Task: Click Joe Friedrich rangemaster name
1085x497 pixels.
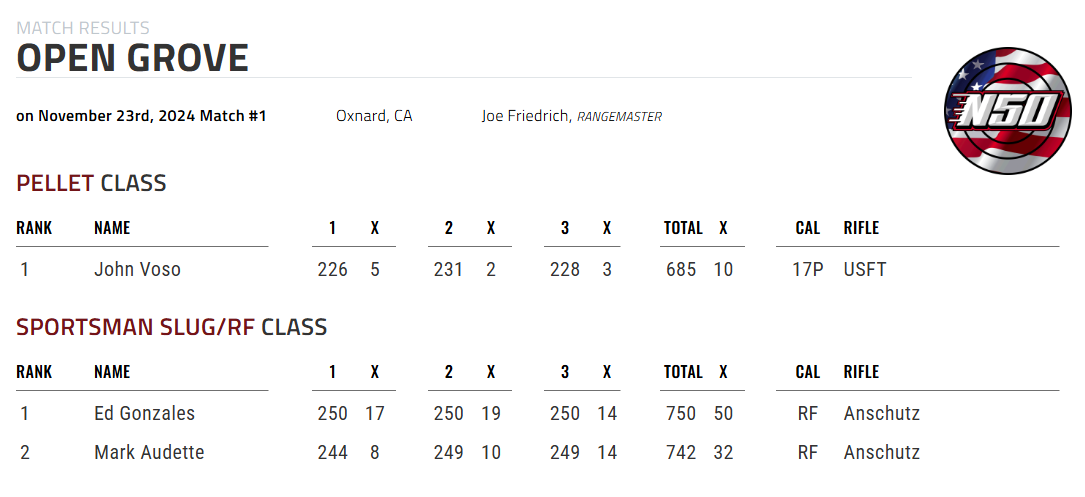Action: click(527, 116)
